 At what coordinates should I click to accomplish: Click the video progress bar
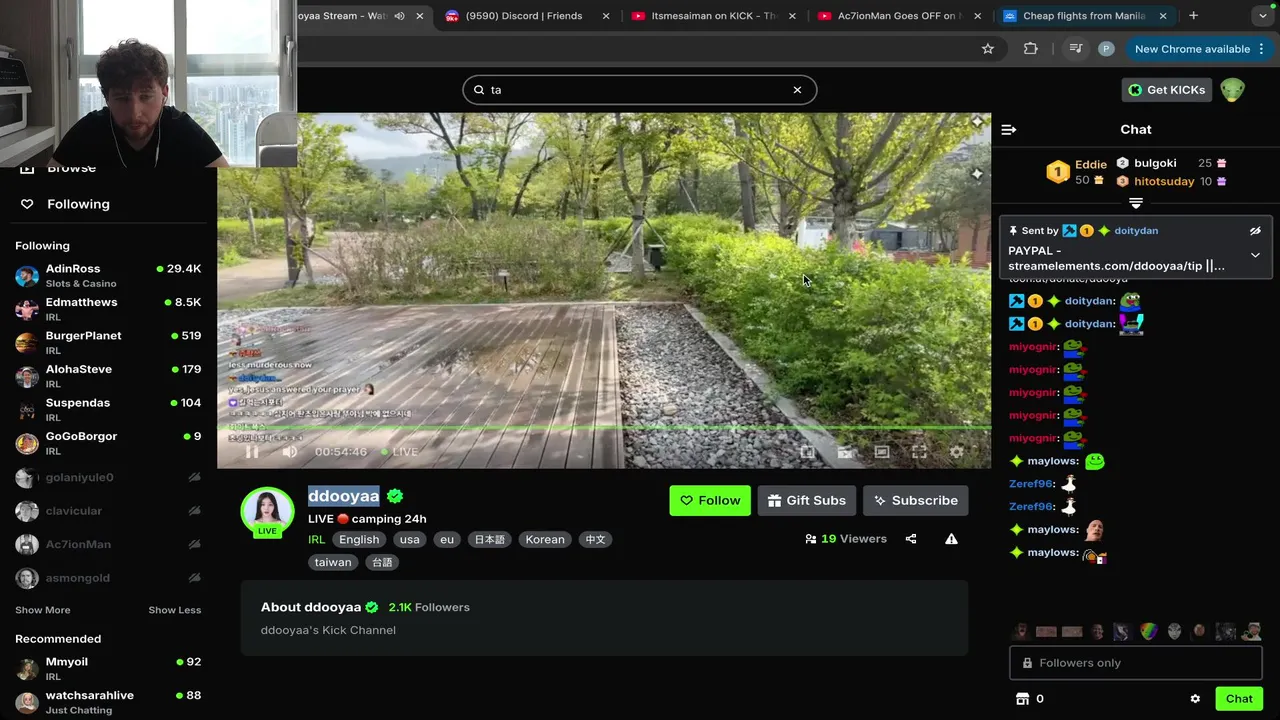pyautogui.click(x=604, y=428)
